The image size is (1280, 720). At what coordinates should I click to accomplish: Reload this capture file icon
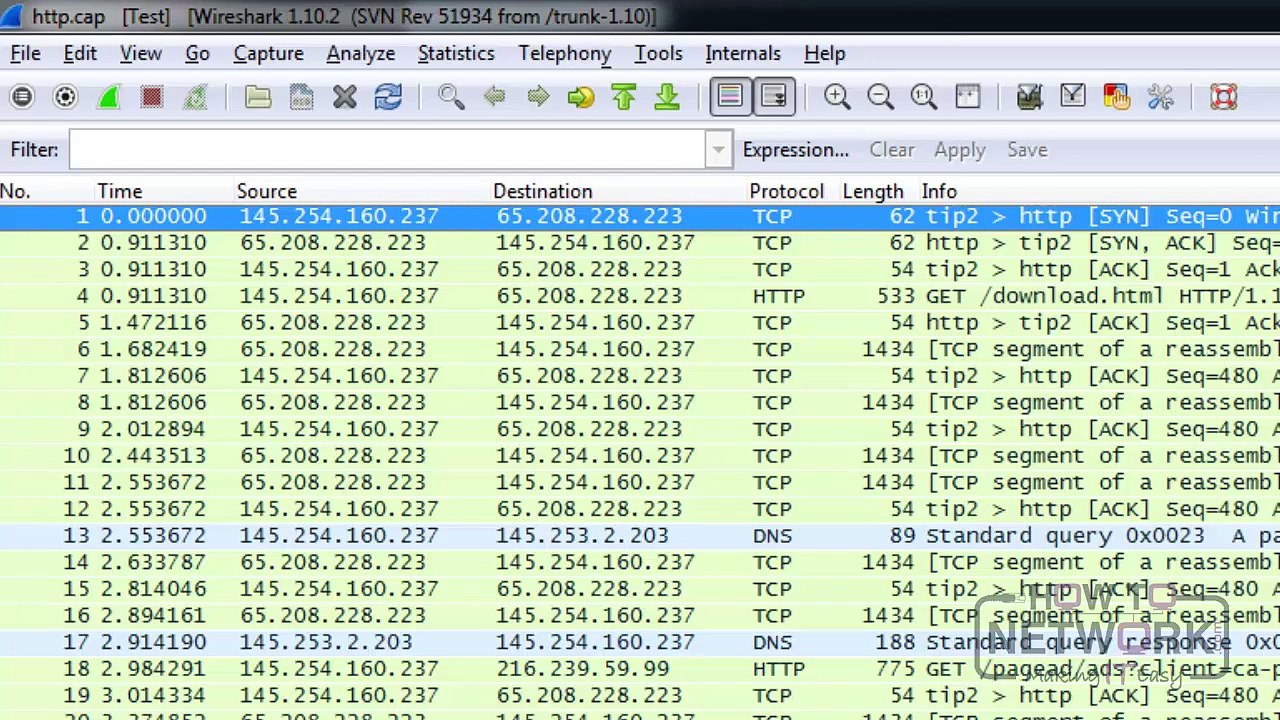click(x=388, y=97)
